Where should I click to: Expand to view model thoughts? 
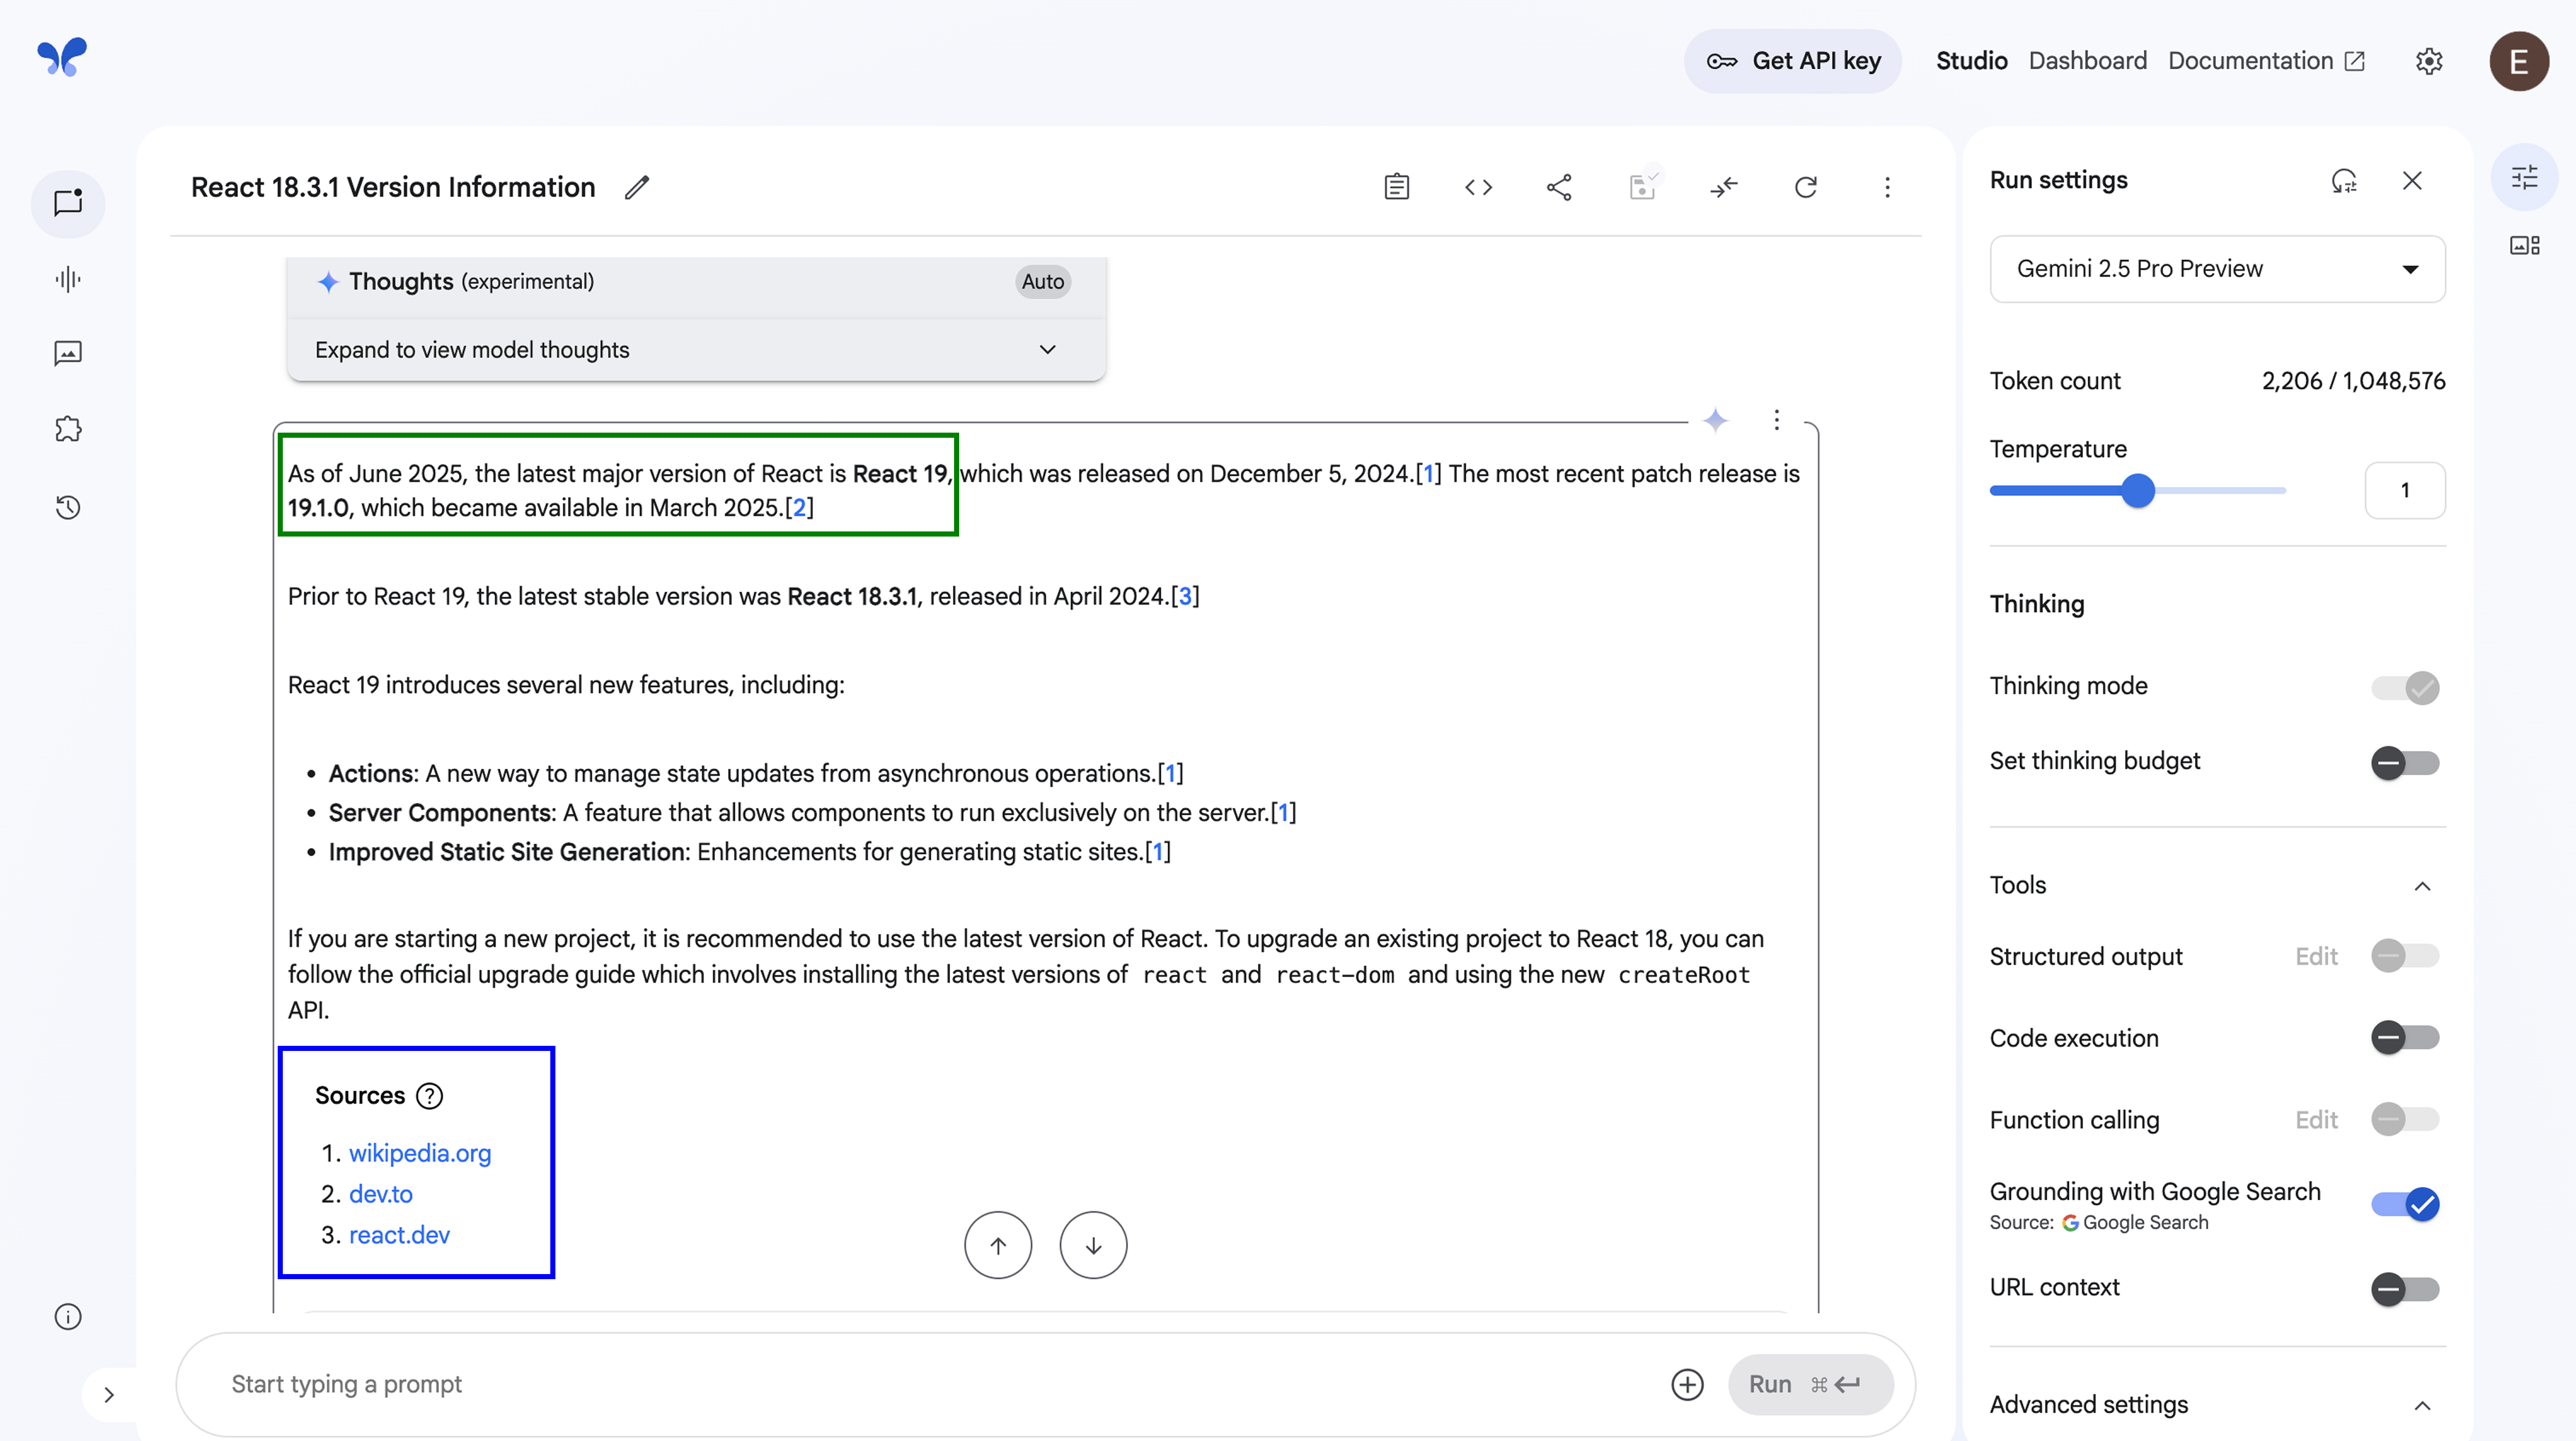[x=696, y=350]
